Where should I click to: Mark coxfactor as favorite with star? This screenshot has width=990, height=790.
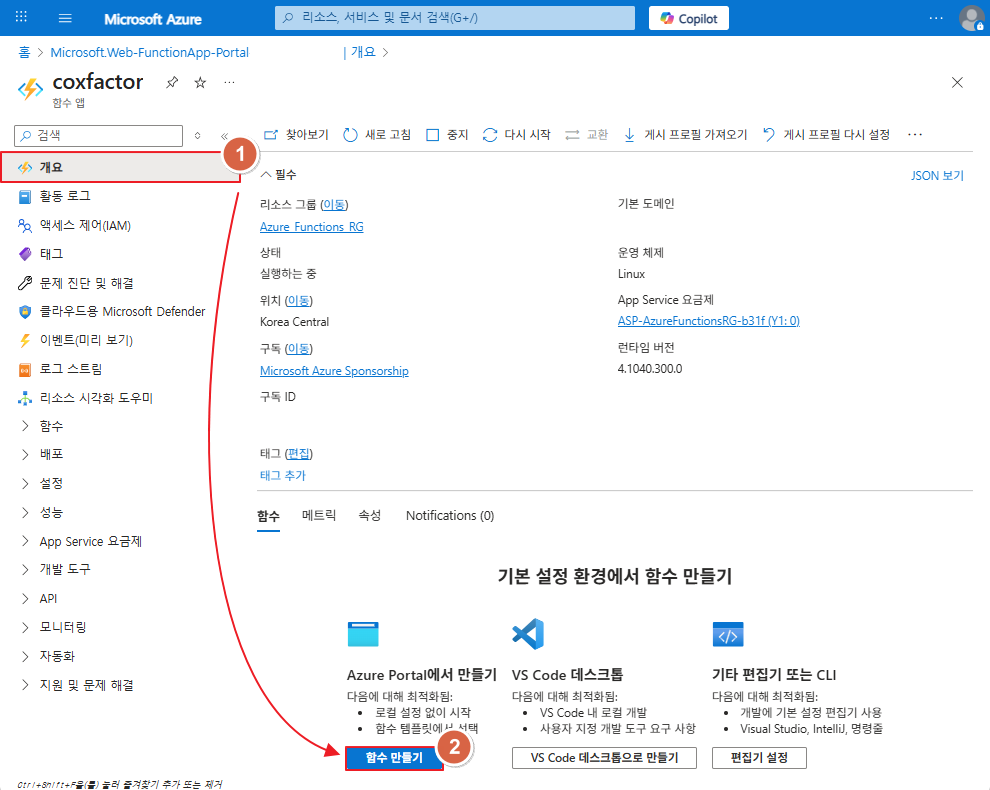tap(200, 83)
